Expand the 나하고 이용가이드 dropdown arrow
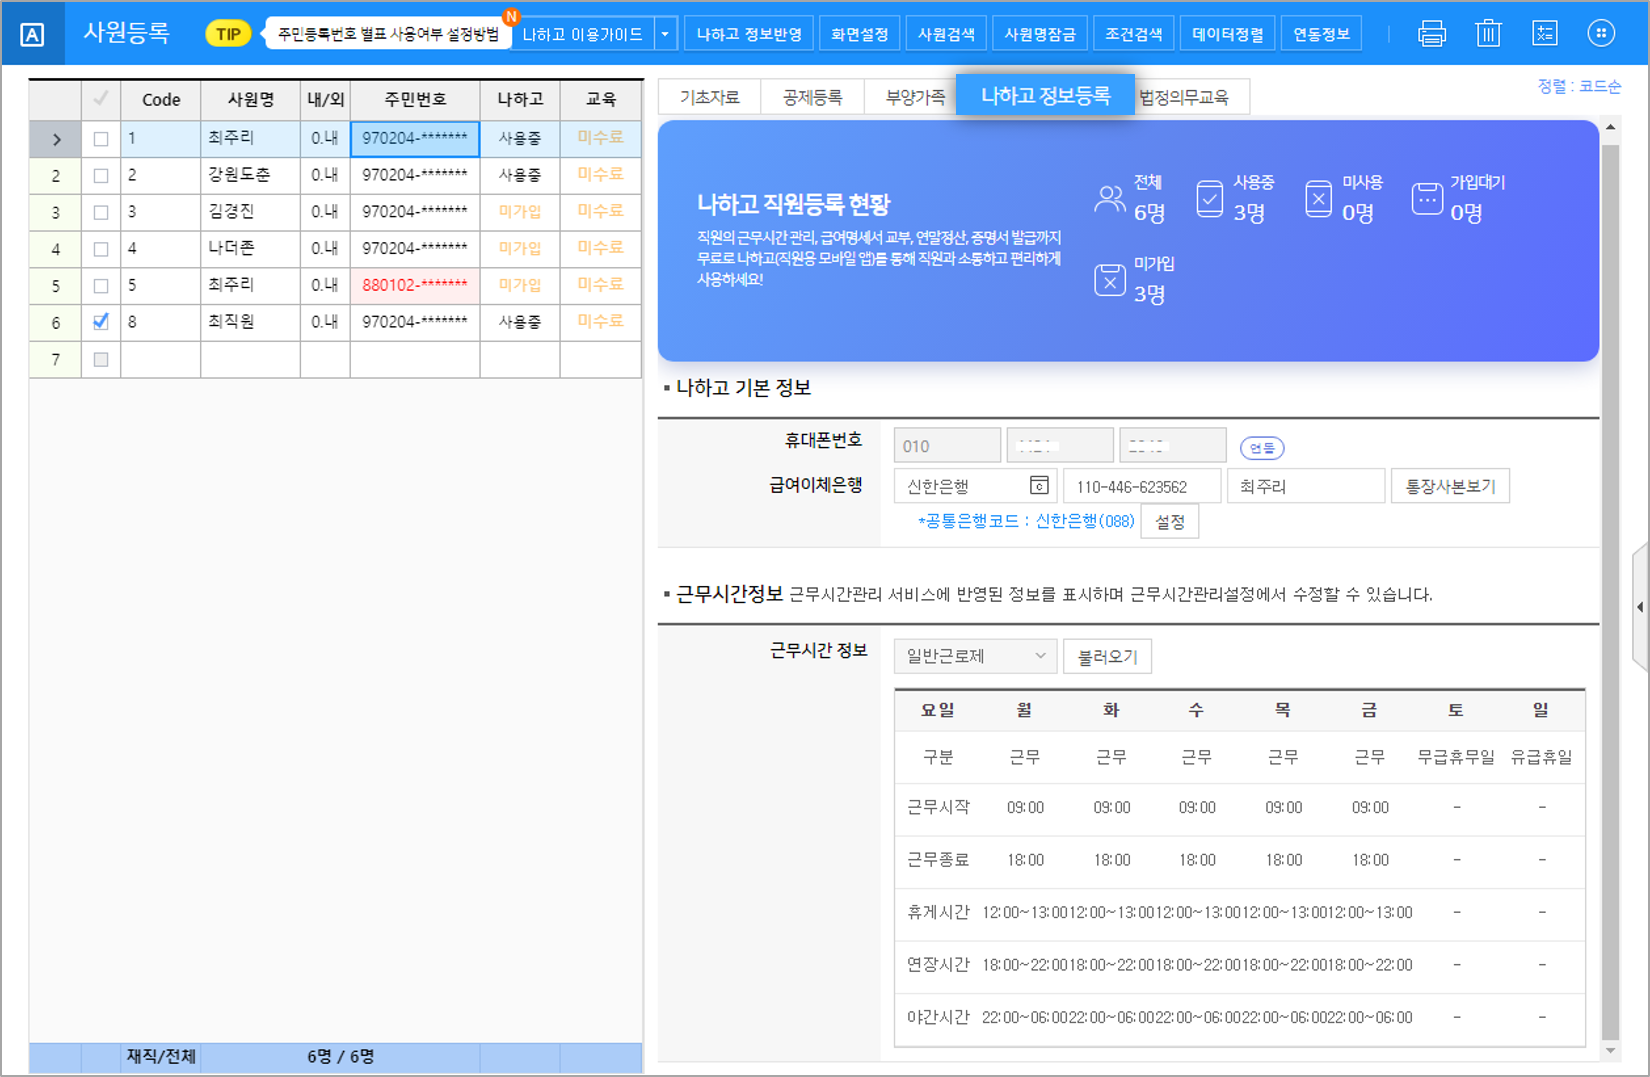The image size is (1650, 1077). (665, 34)
